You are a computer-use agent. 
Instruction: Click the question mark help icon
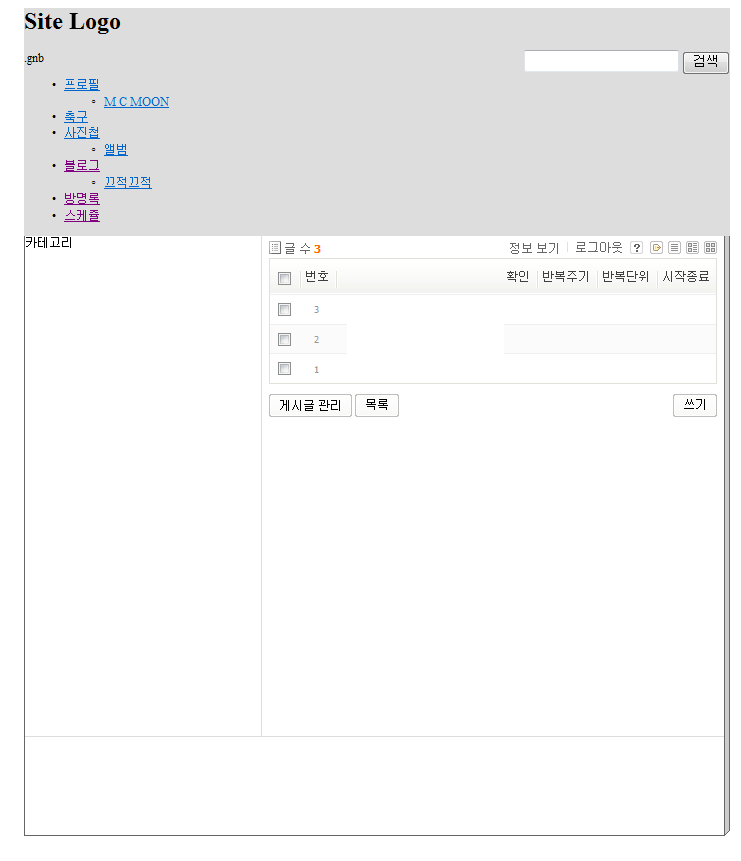tap(636, 248)
